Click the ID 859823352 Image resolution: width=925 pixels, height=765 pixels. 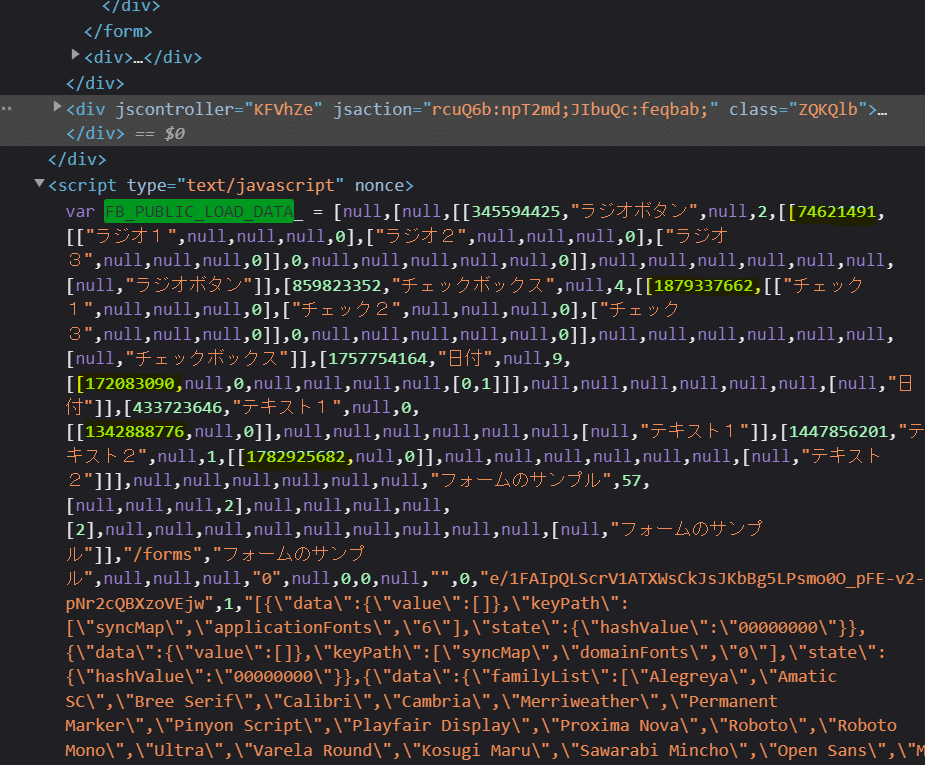[x=337, y=285]
